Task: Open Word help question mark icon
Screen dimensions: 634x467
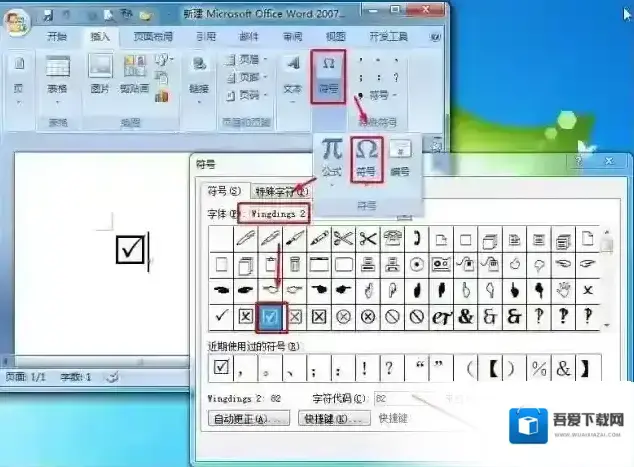Action: 435,37
